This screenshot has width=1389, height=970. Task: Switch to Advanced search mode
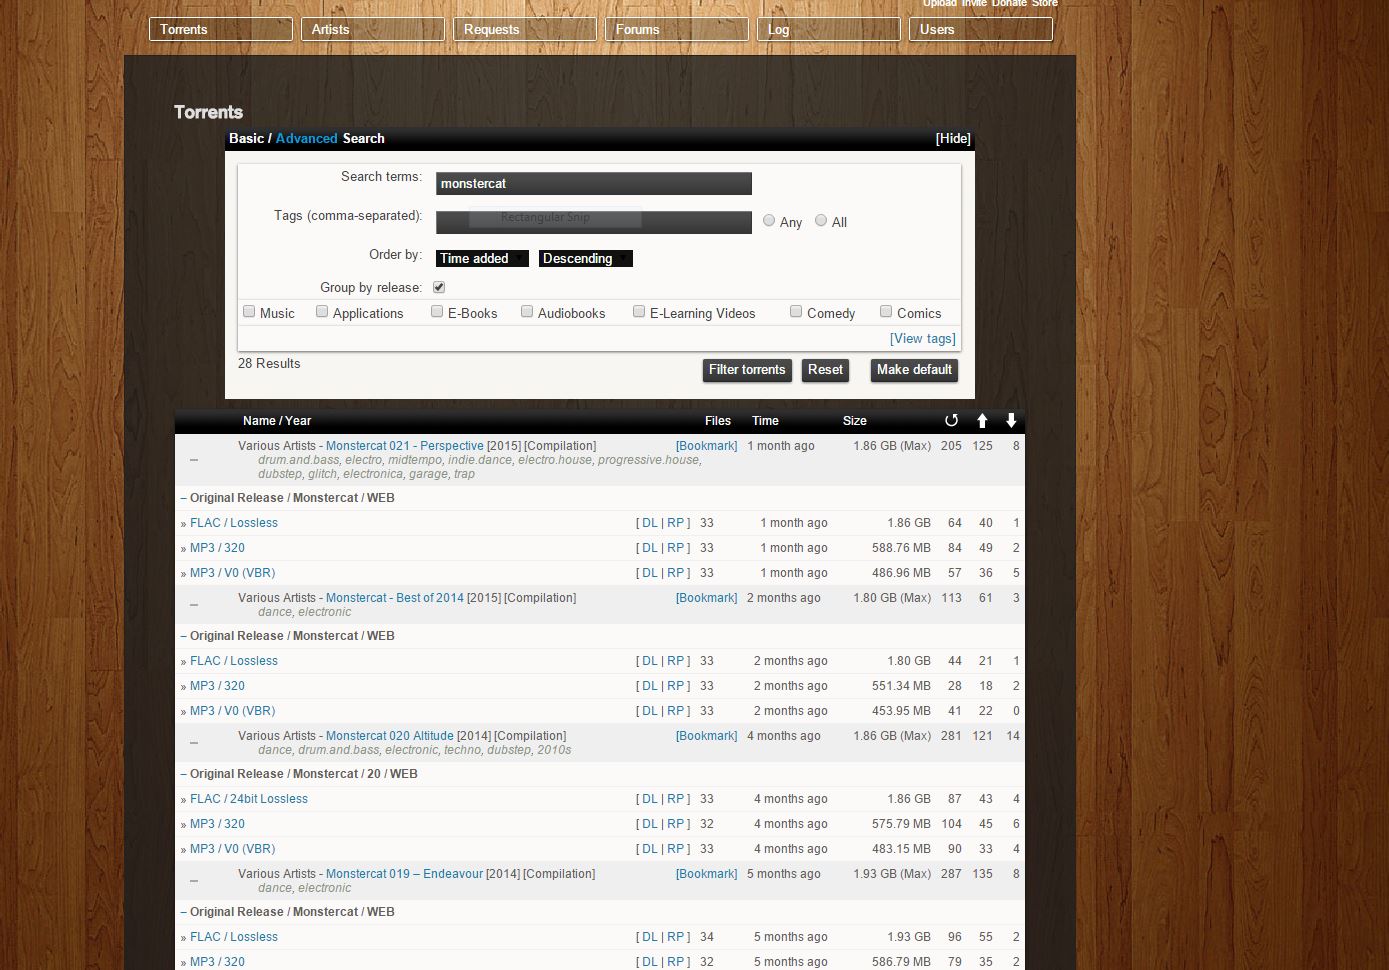[306, 139]
